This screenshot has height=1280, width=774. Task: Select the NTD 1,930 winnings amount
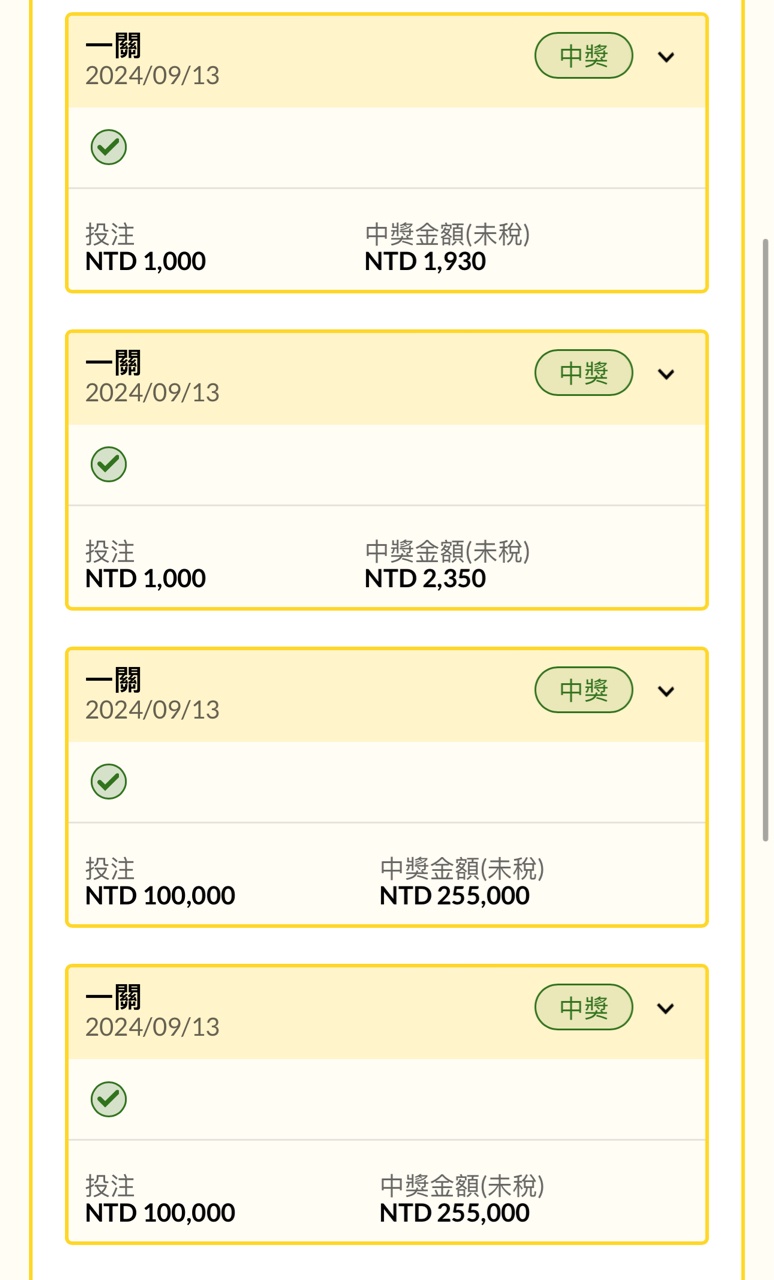tap(425, 262)
